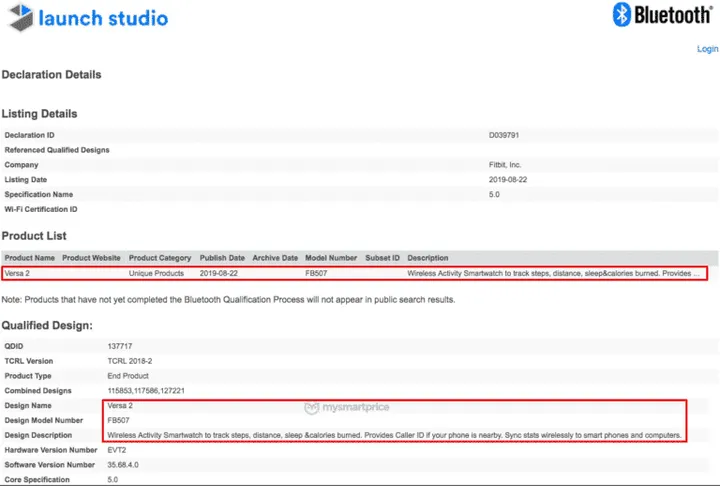
Task: Click the Declaration ID value D039791
Action: point(504,135)
